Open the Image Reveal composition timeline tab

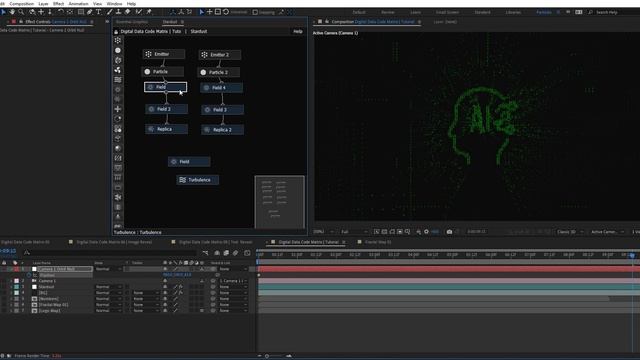[x=114, y=242]
